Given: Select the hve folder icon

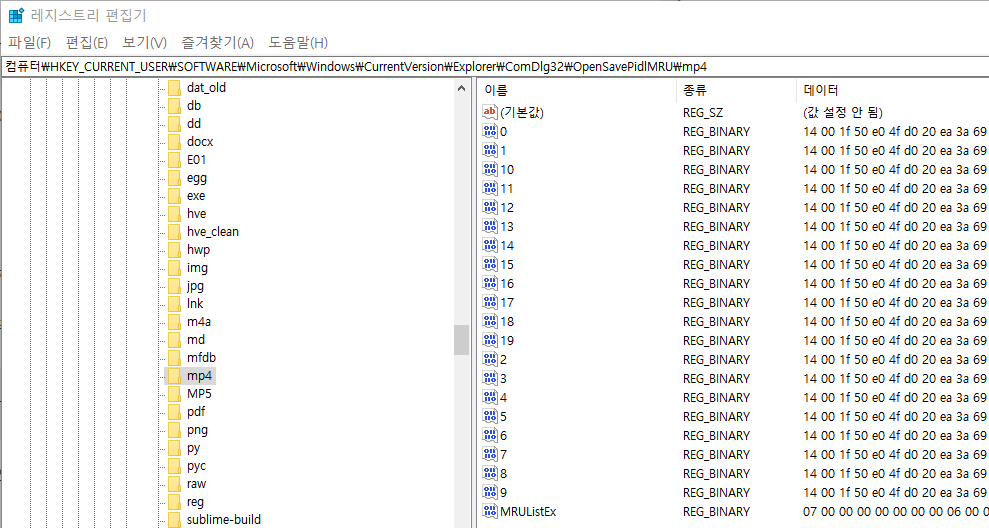Looking at the screenshot, I should tap(175, 214).
